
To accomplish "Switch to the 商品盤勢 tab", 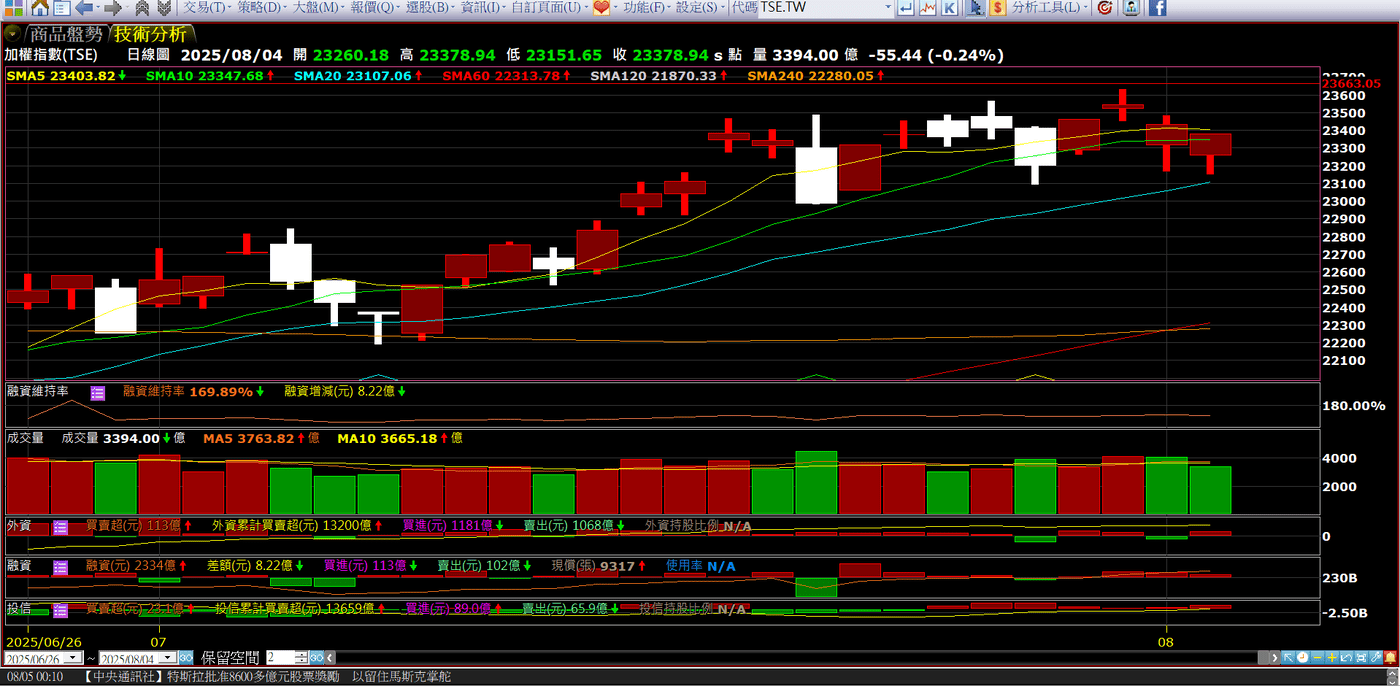I will click(x=65, y=34).
